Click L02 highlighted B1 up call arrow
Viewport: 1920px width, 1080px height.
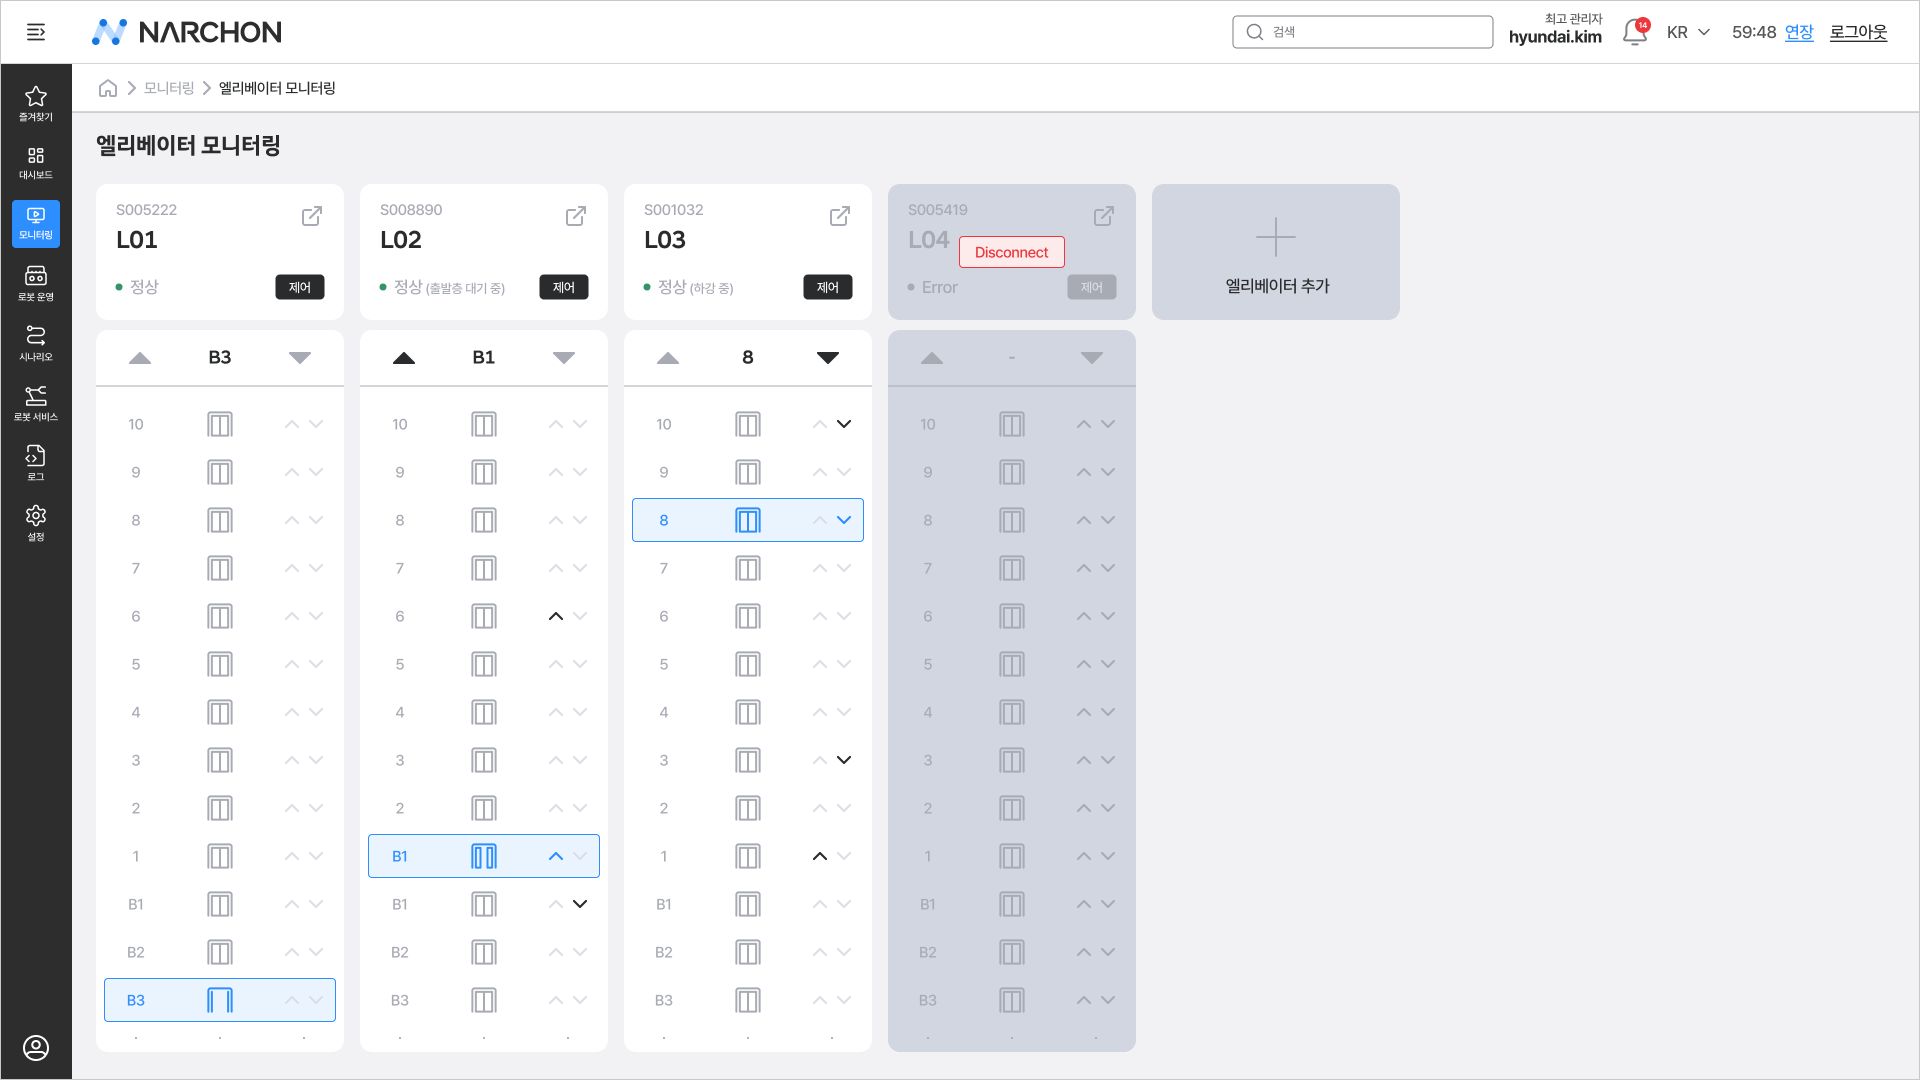[x=556, y=856]
